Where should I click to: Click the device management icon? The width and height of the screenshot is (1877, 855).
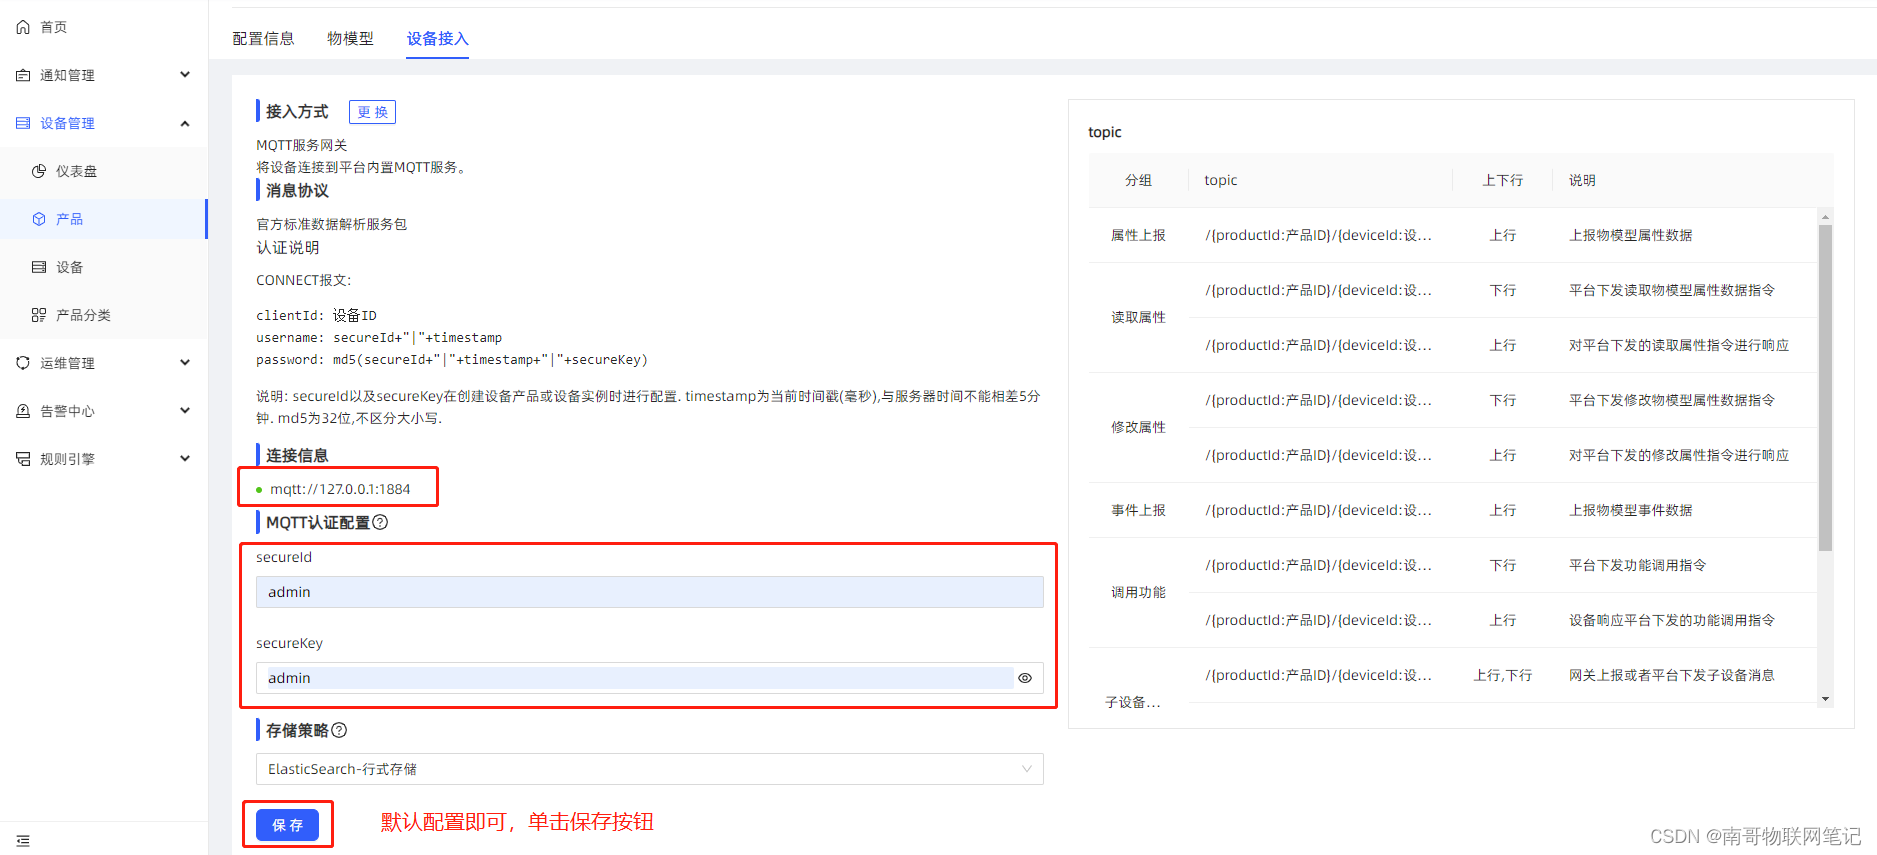pos(23,123)
